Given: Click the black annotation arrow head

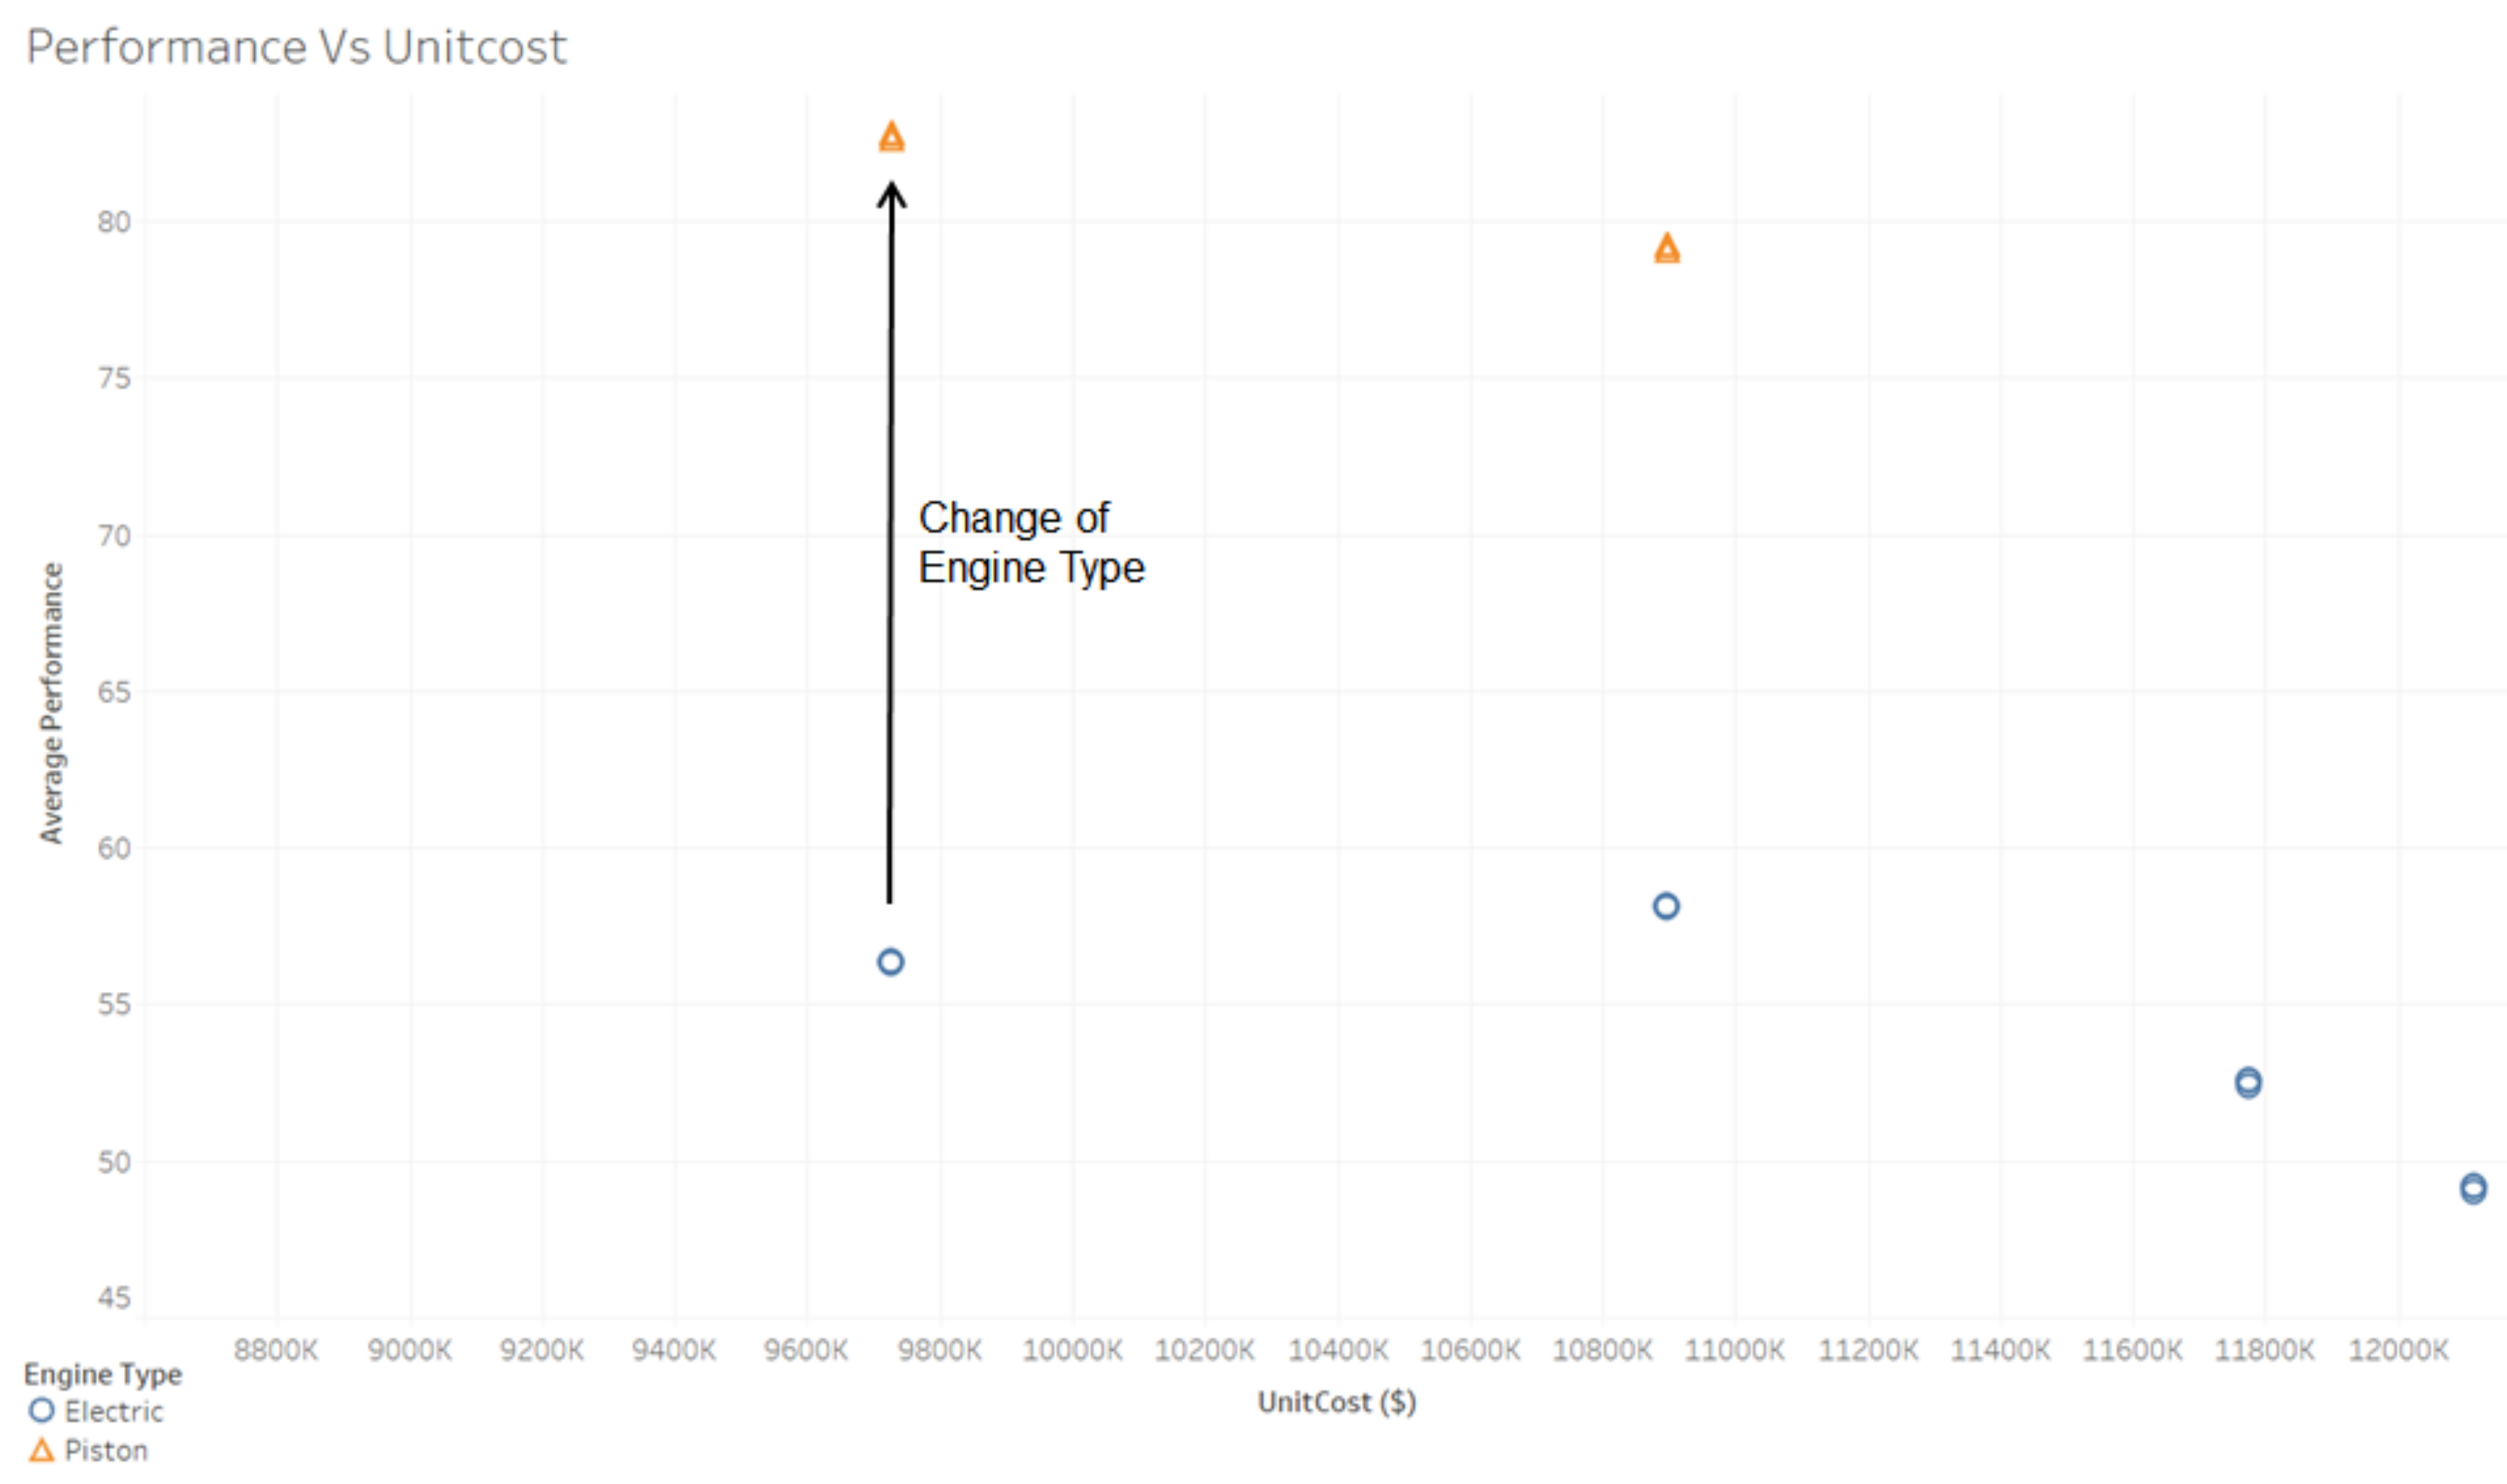Looking at the screenshot, I should (x=891, y=193).
